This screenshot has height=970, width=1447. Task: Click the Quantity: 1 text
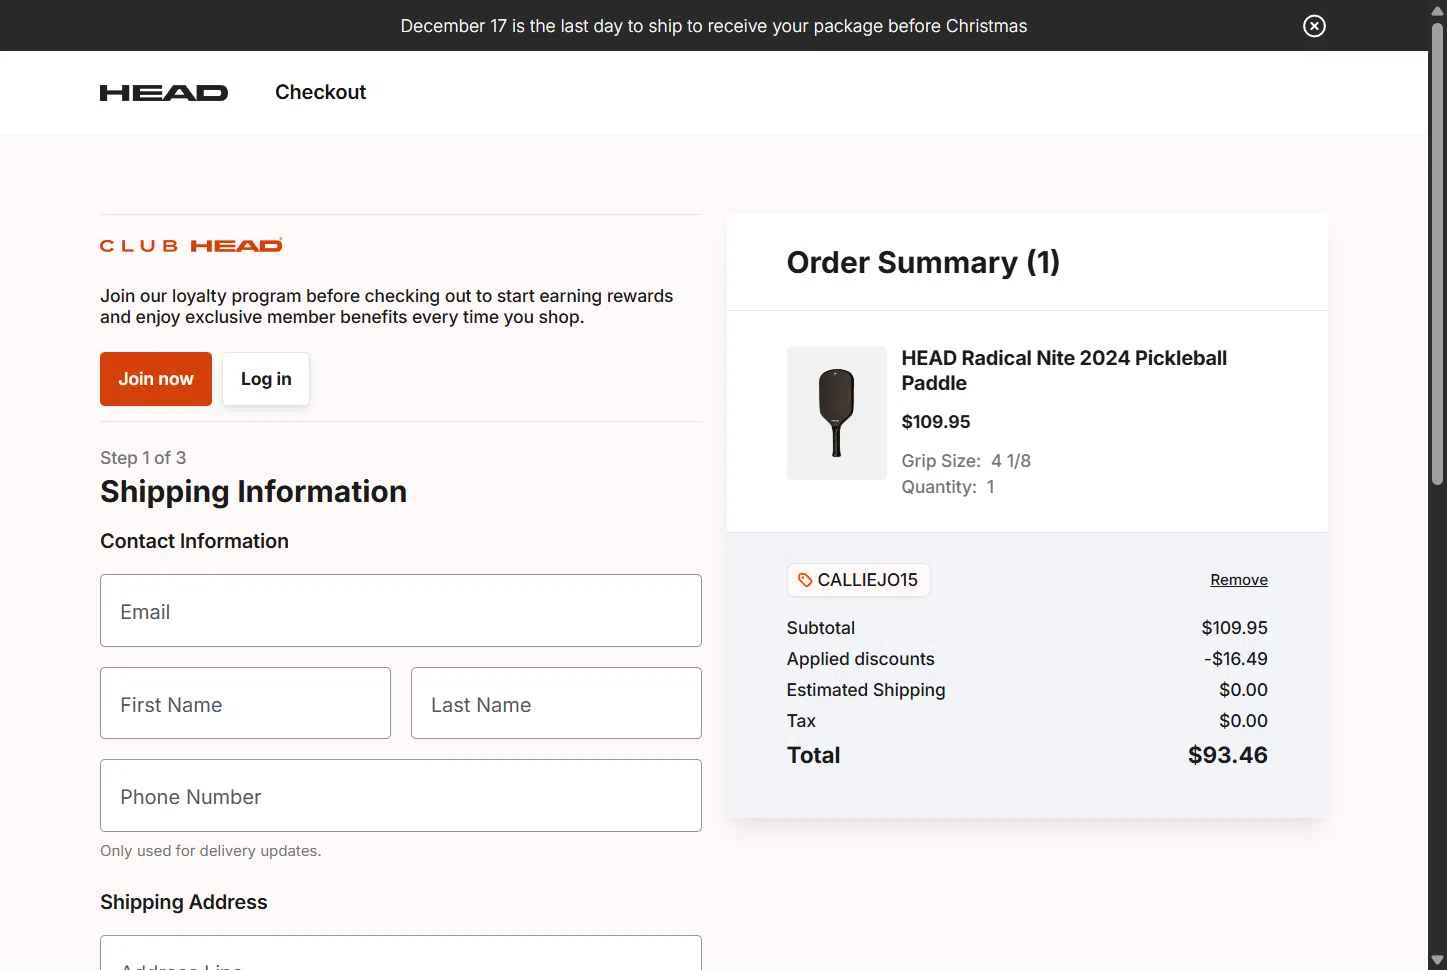[948, 487]
